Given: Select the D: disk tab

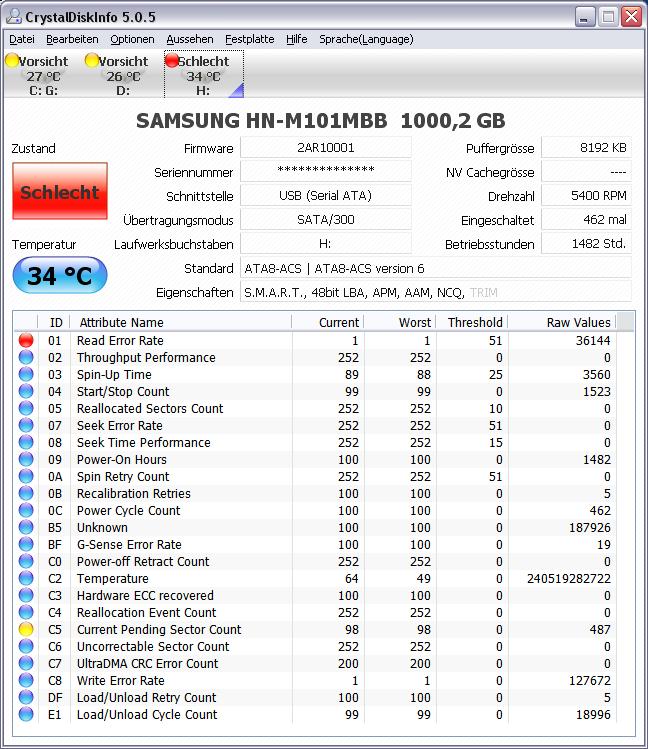Looking at the screenshot, I should pyautogui.click(x=123, y=75).
